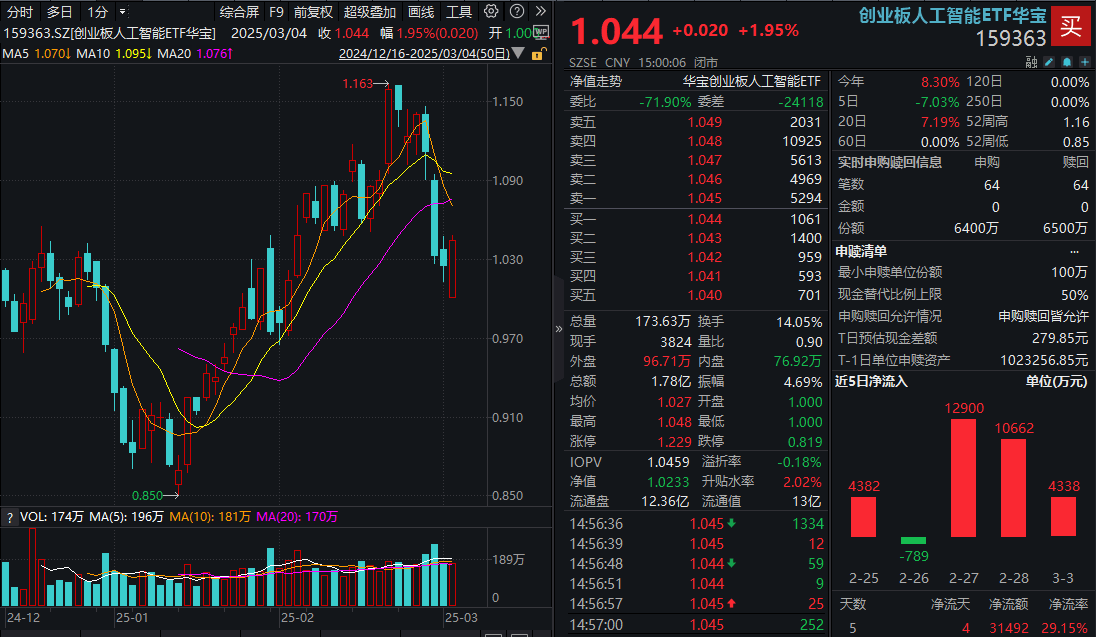Screen dimensions: 1096x637
Task: Open the 前复权 price adjustment option
Action: [313, 12]
